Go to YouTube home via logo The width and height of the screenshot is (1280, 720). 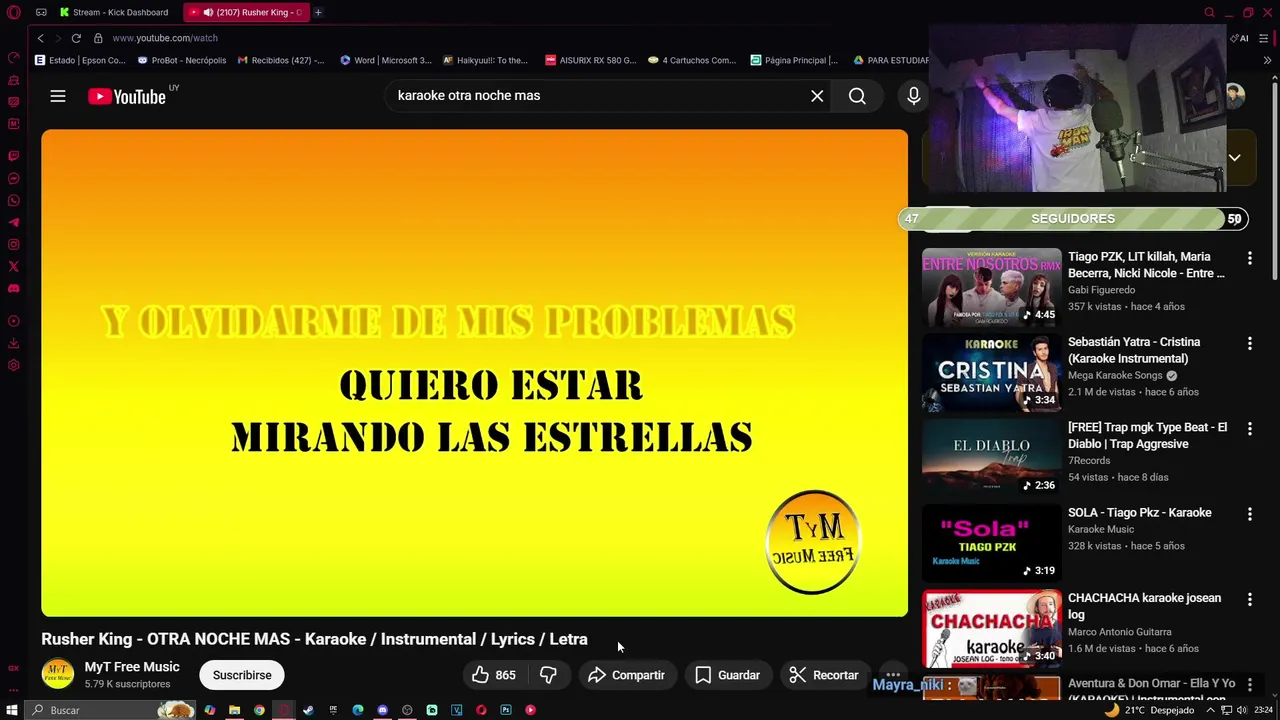[x=127, y=96]
